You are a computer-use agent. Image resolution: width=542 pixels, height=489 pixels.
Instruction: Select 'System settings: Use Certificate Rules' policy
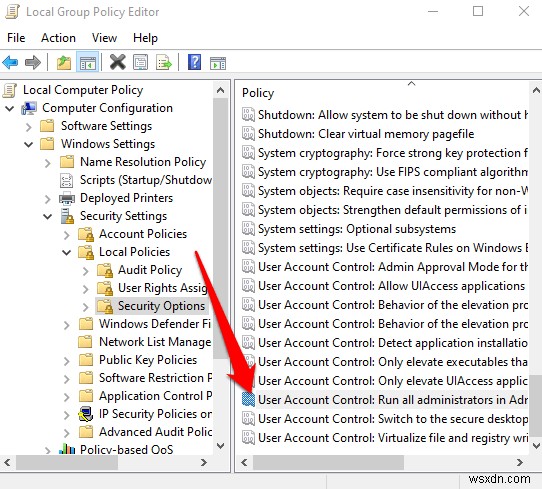(x=393, y=248)
